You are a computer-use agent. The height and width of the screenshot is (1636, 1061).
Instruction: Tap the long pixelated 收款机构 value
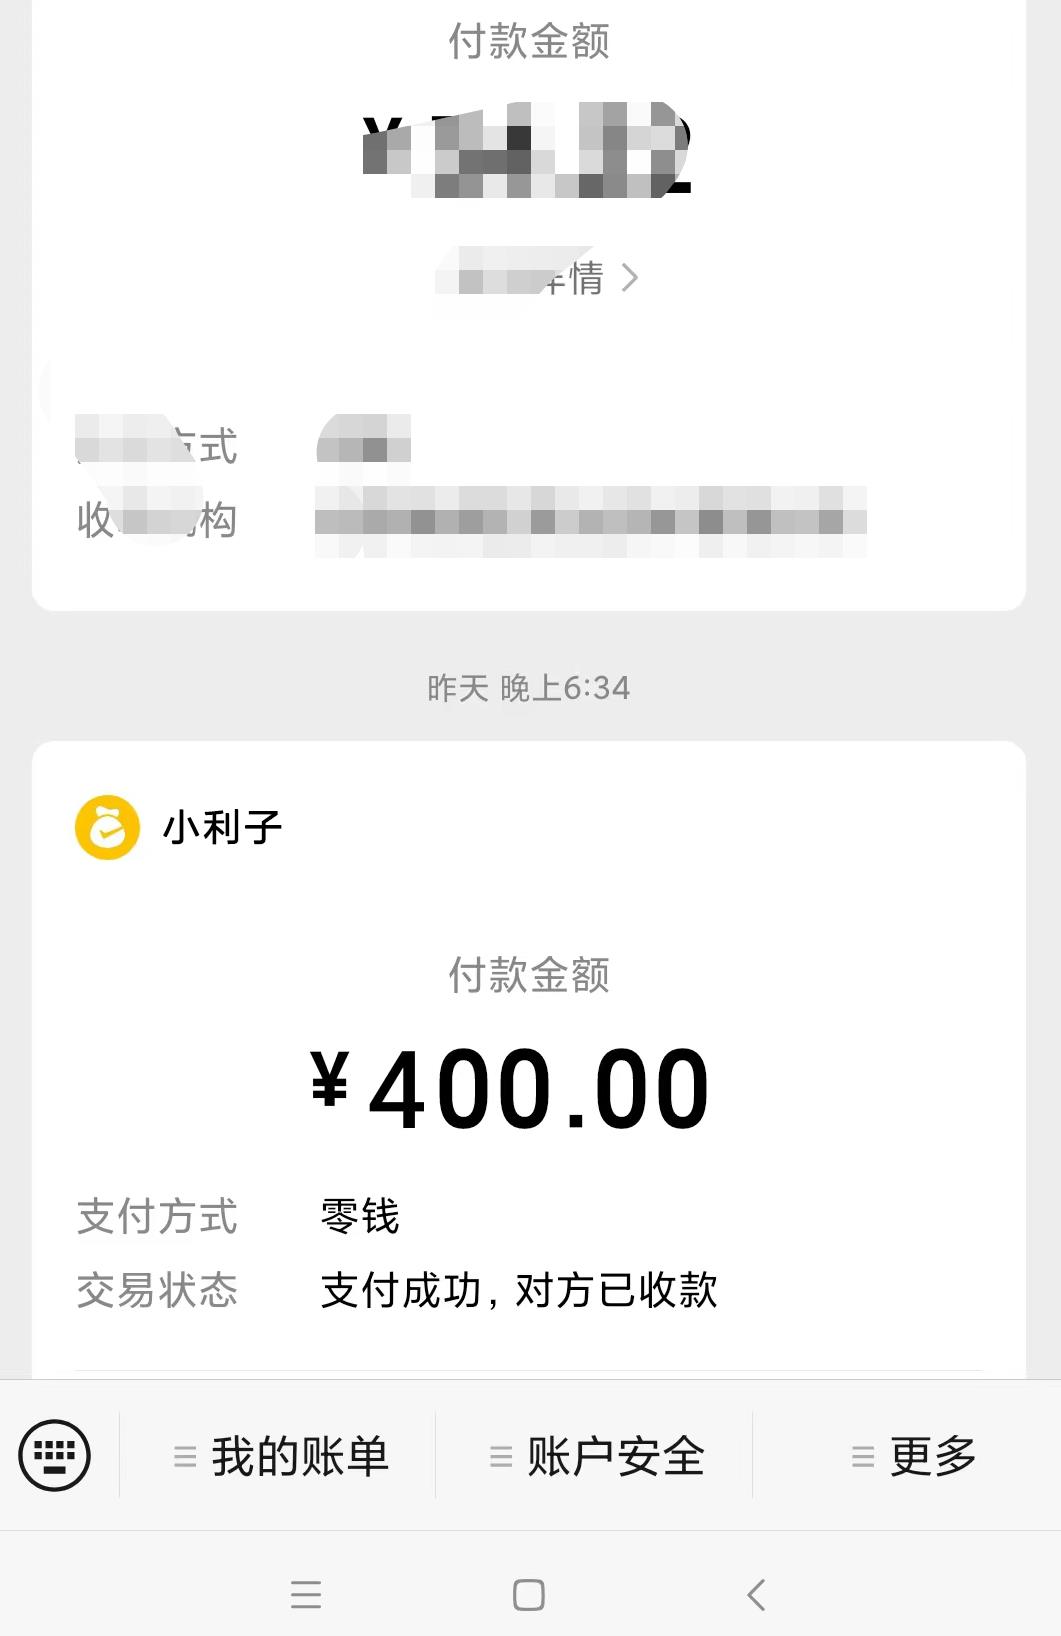590,520
